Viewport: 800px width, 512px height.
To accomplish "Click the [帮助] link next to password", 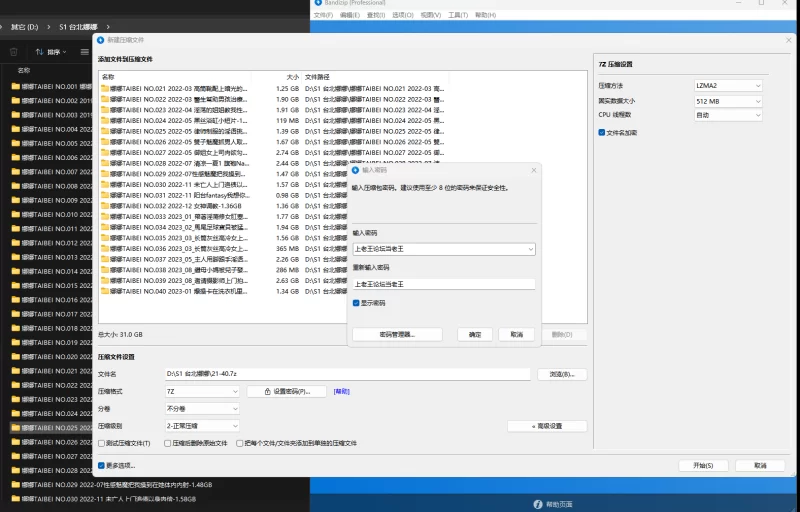I will (341, 392).
